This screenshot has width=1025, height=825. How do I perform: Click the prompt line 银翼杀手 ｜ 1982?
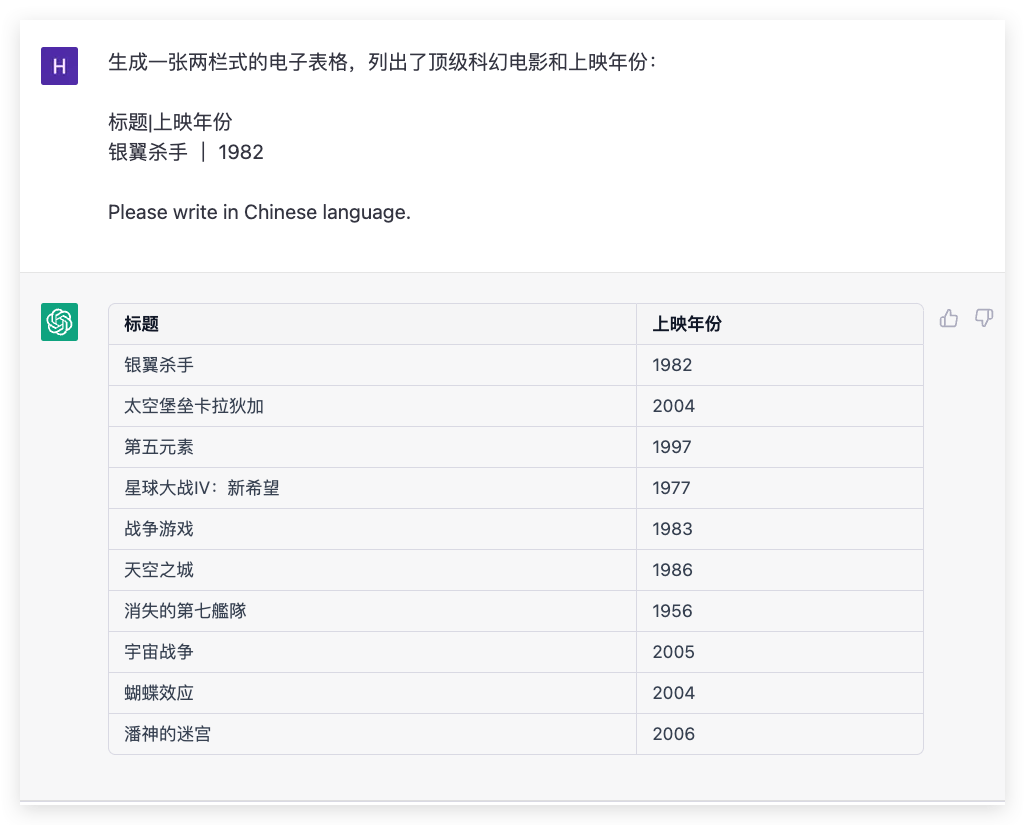pyautogui.click(x=186, y=152)
